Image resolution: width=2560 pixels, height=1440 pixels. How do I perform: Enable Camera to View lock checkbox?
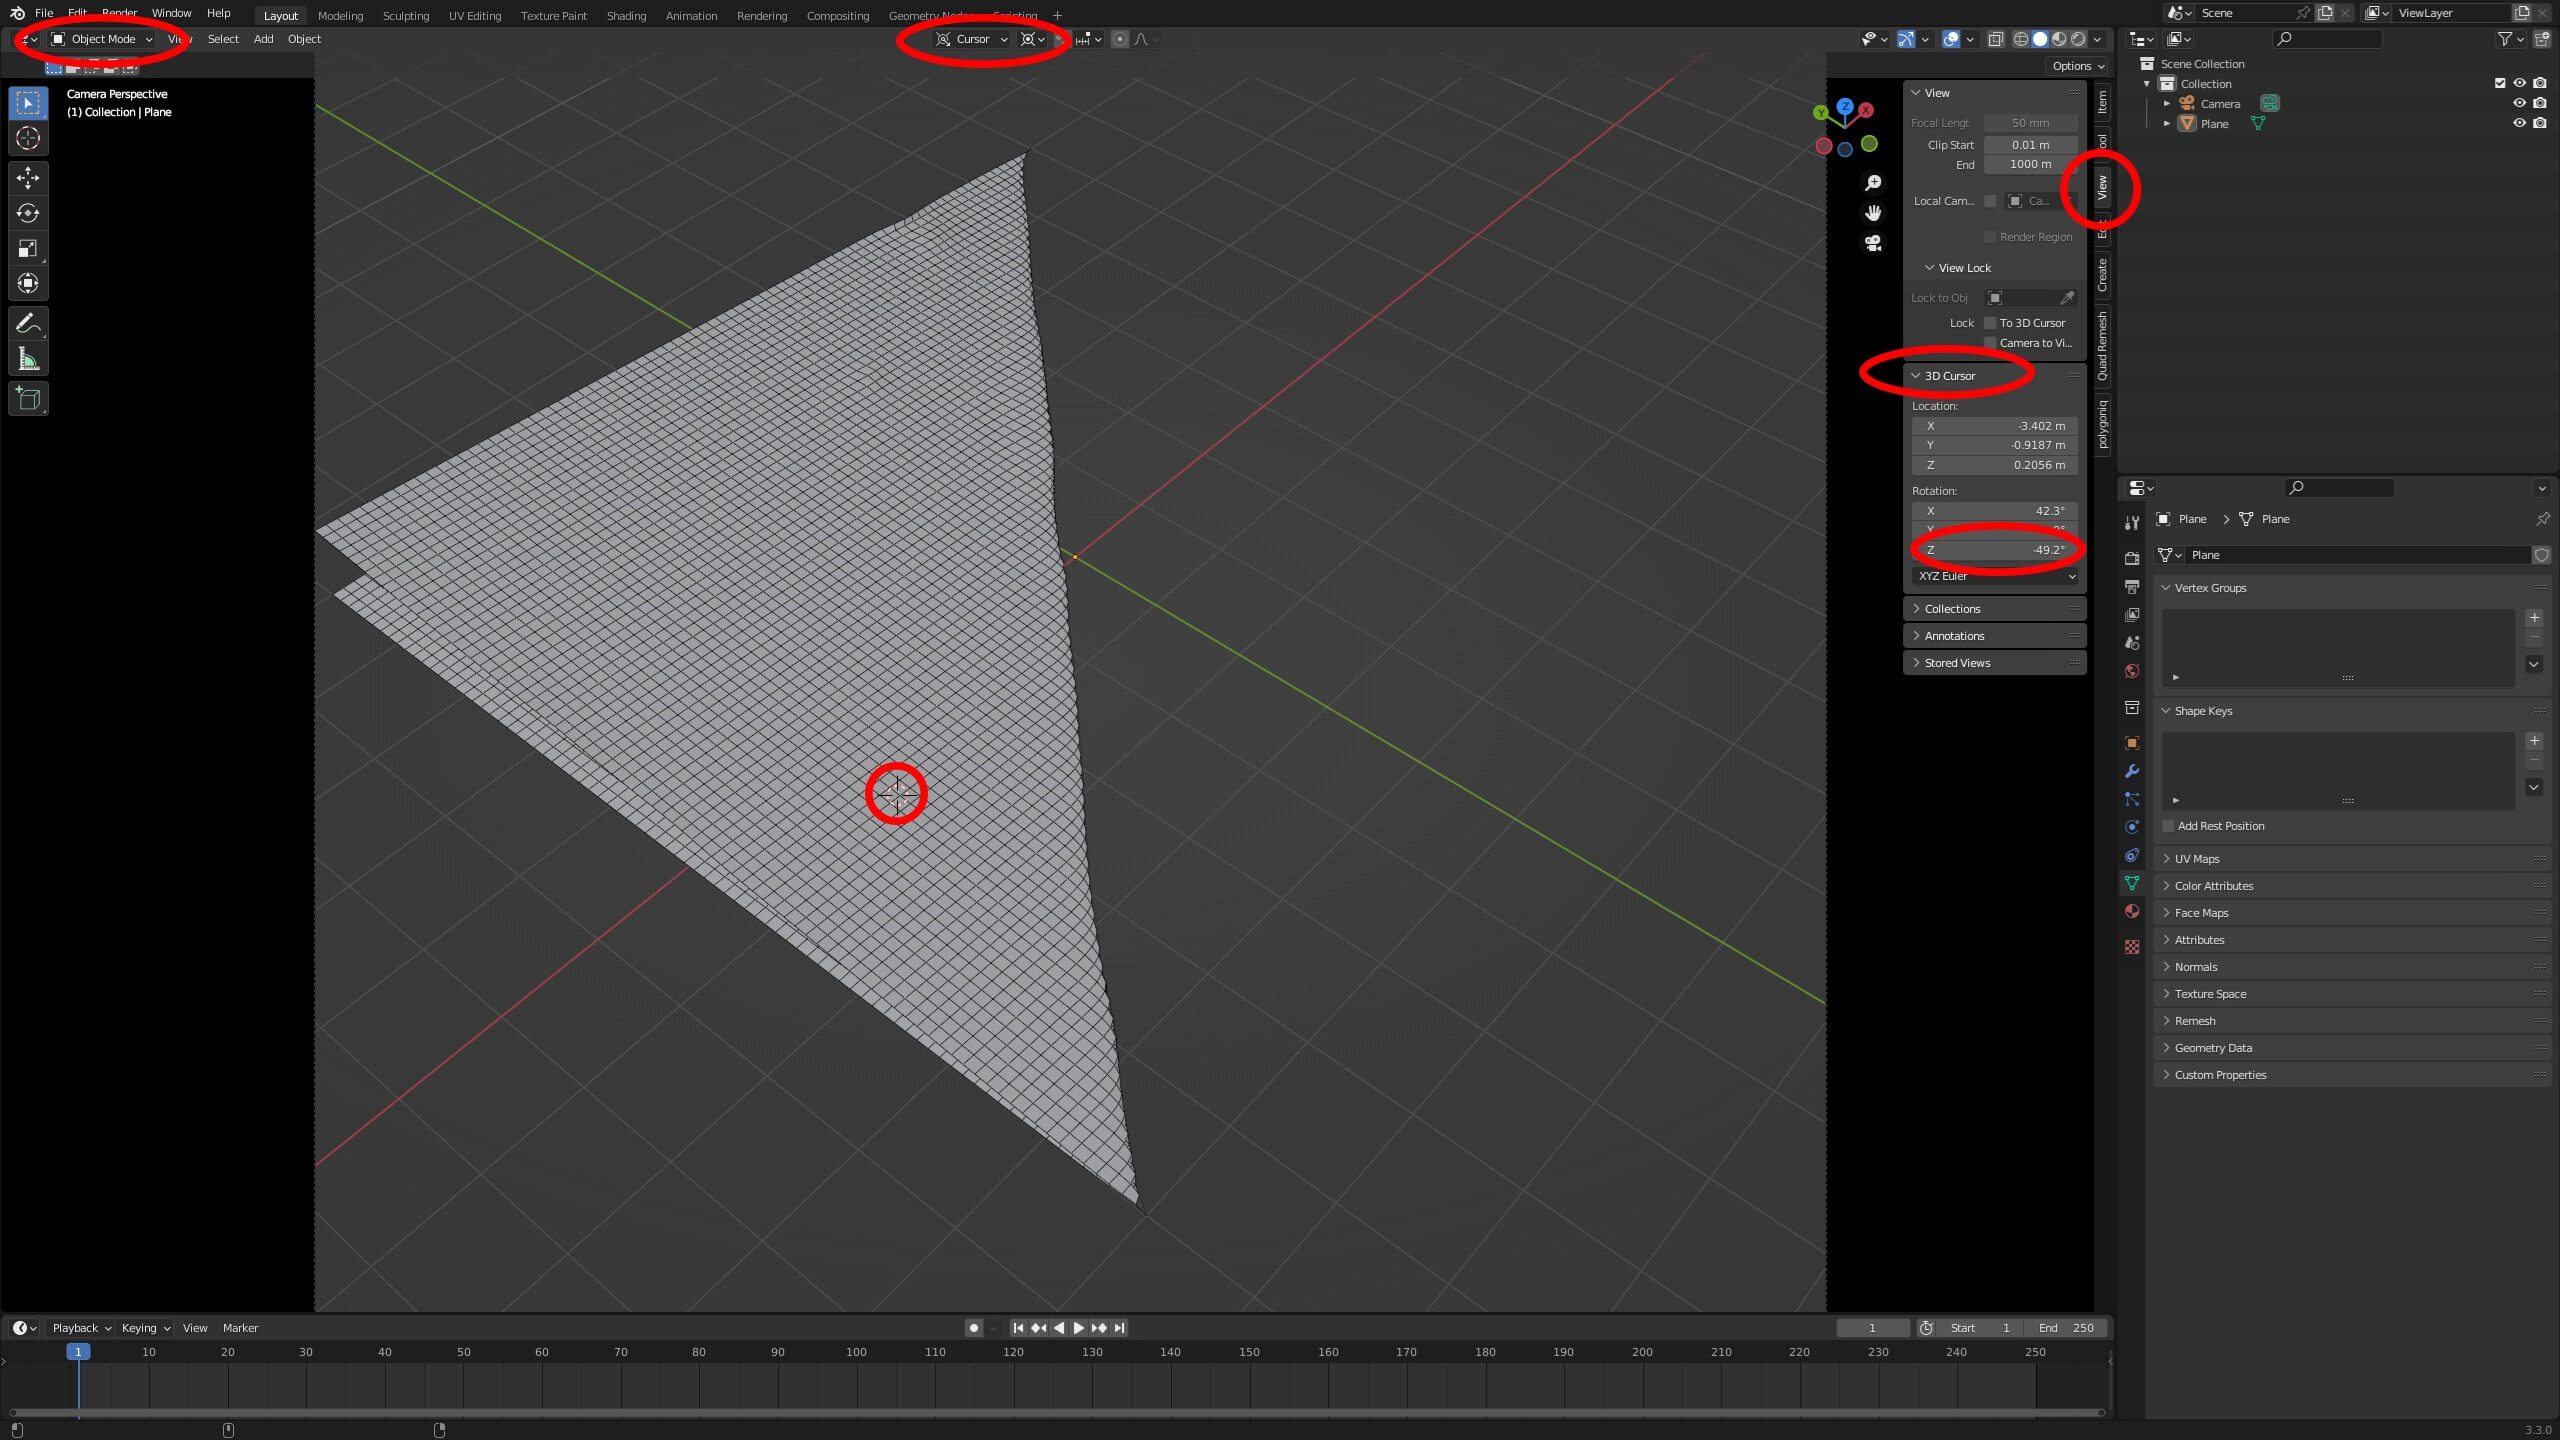pyautogui.click(x=1989, y=343)
